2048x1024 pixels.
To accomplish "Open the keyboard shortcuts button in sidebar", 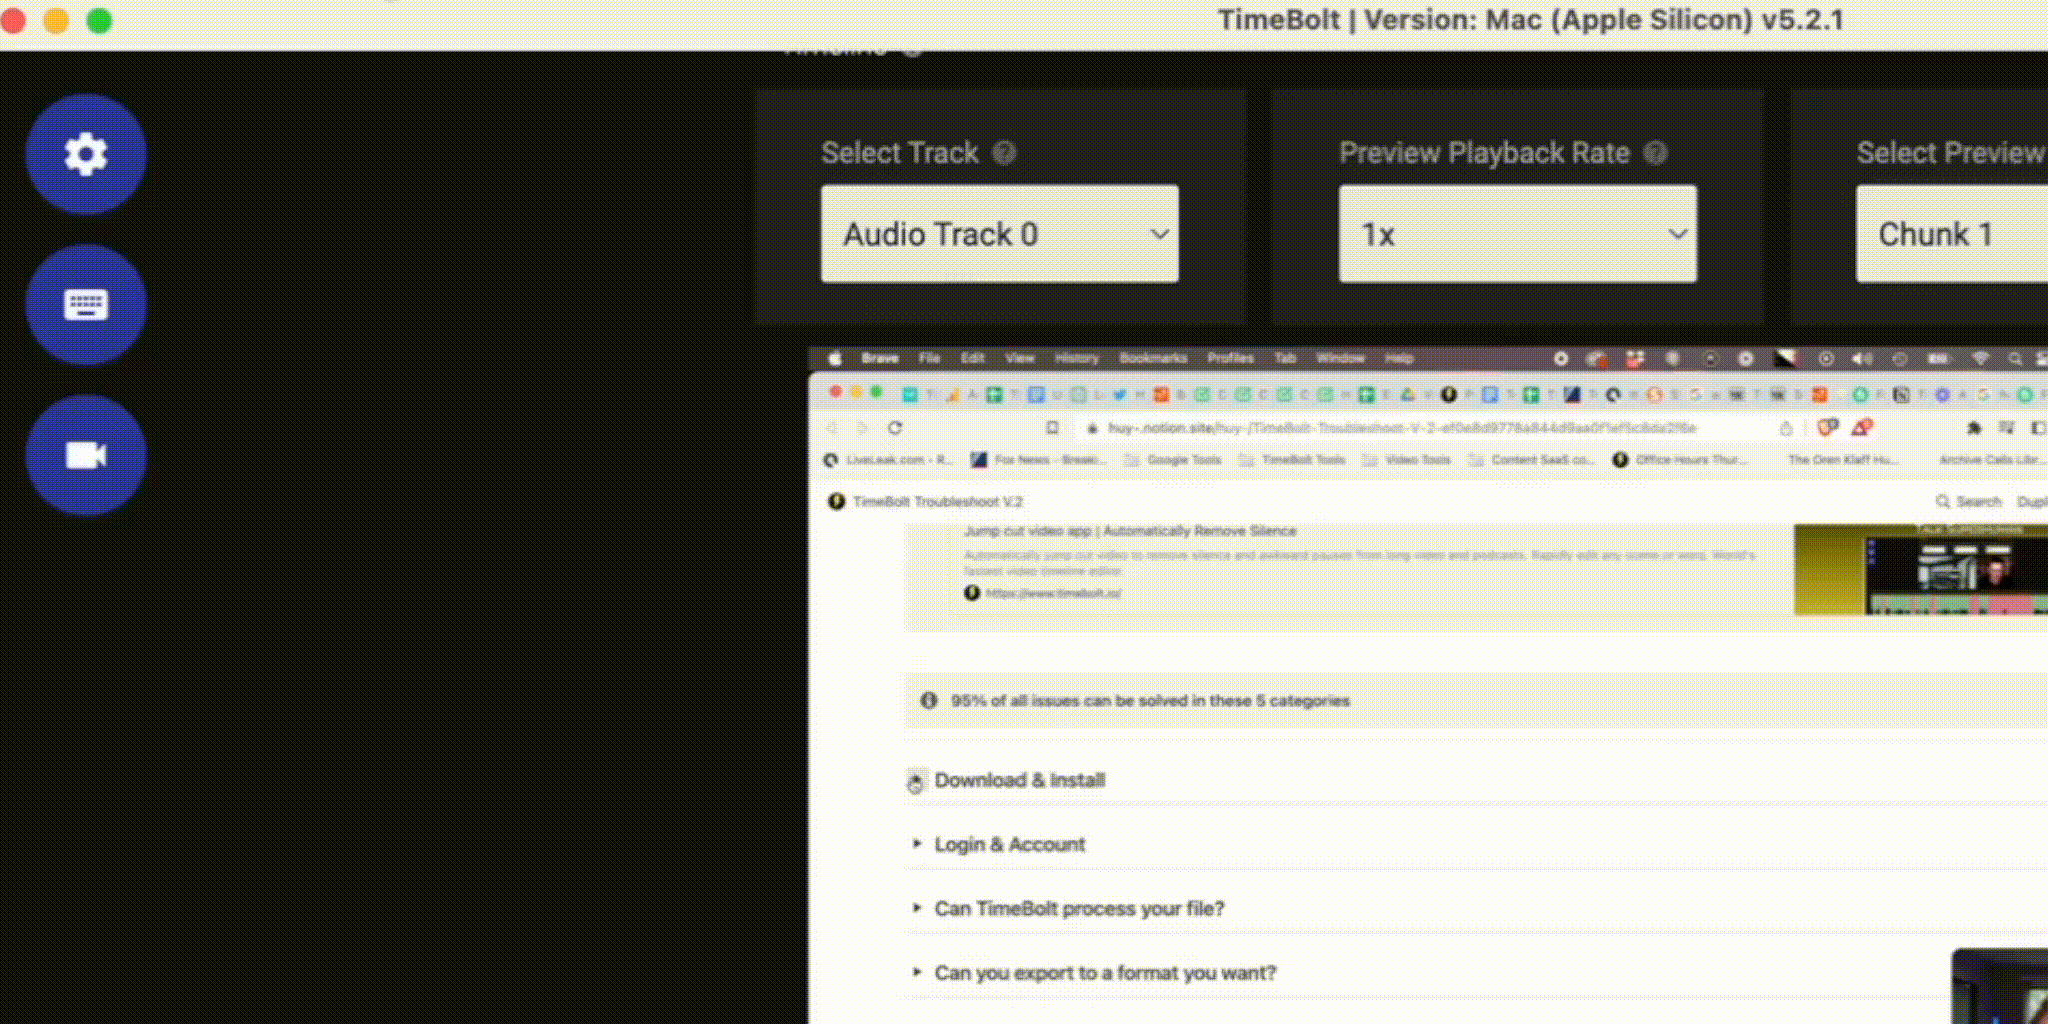I will pyautogui.click(x=86, y=304).
